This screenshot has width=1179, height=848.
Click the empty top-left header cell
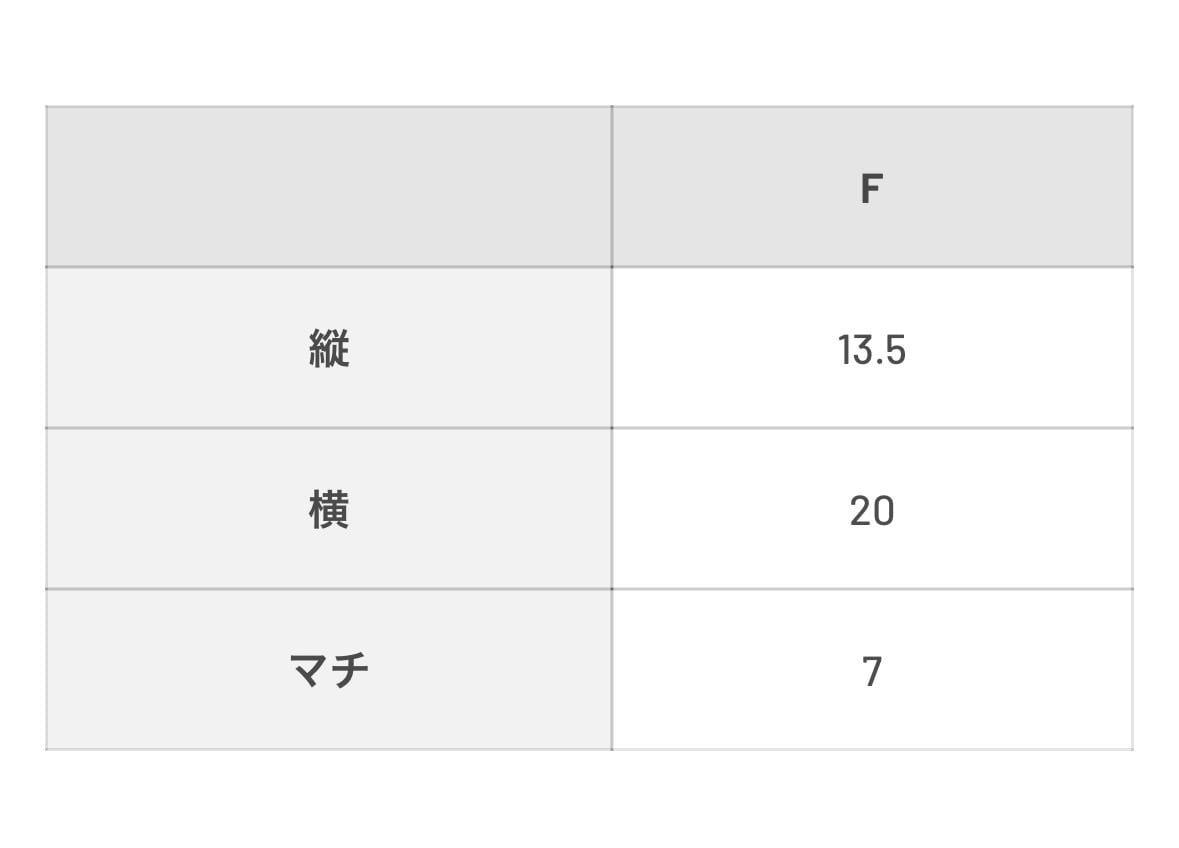pos(328,188)
